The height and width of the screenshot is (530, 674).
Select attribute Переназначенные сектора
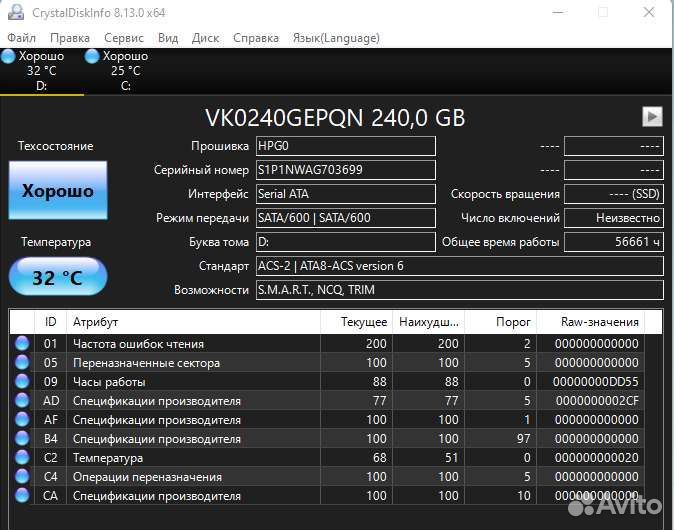pos(146,363)
